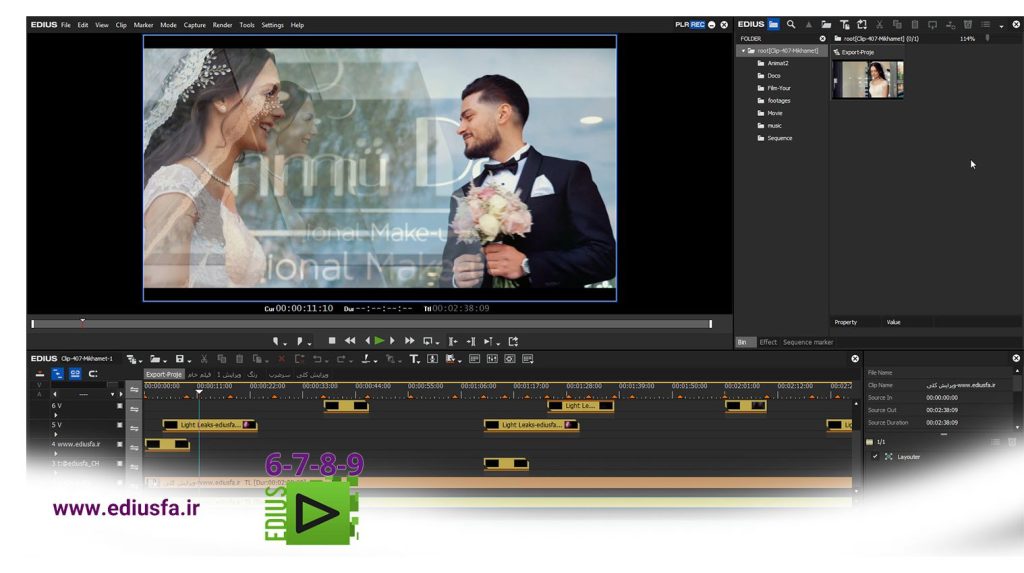Expand the 6 V track
This screenshot has height=573, width=1024.
tap(56, 415)
